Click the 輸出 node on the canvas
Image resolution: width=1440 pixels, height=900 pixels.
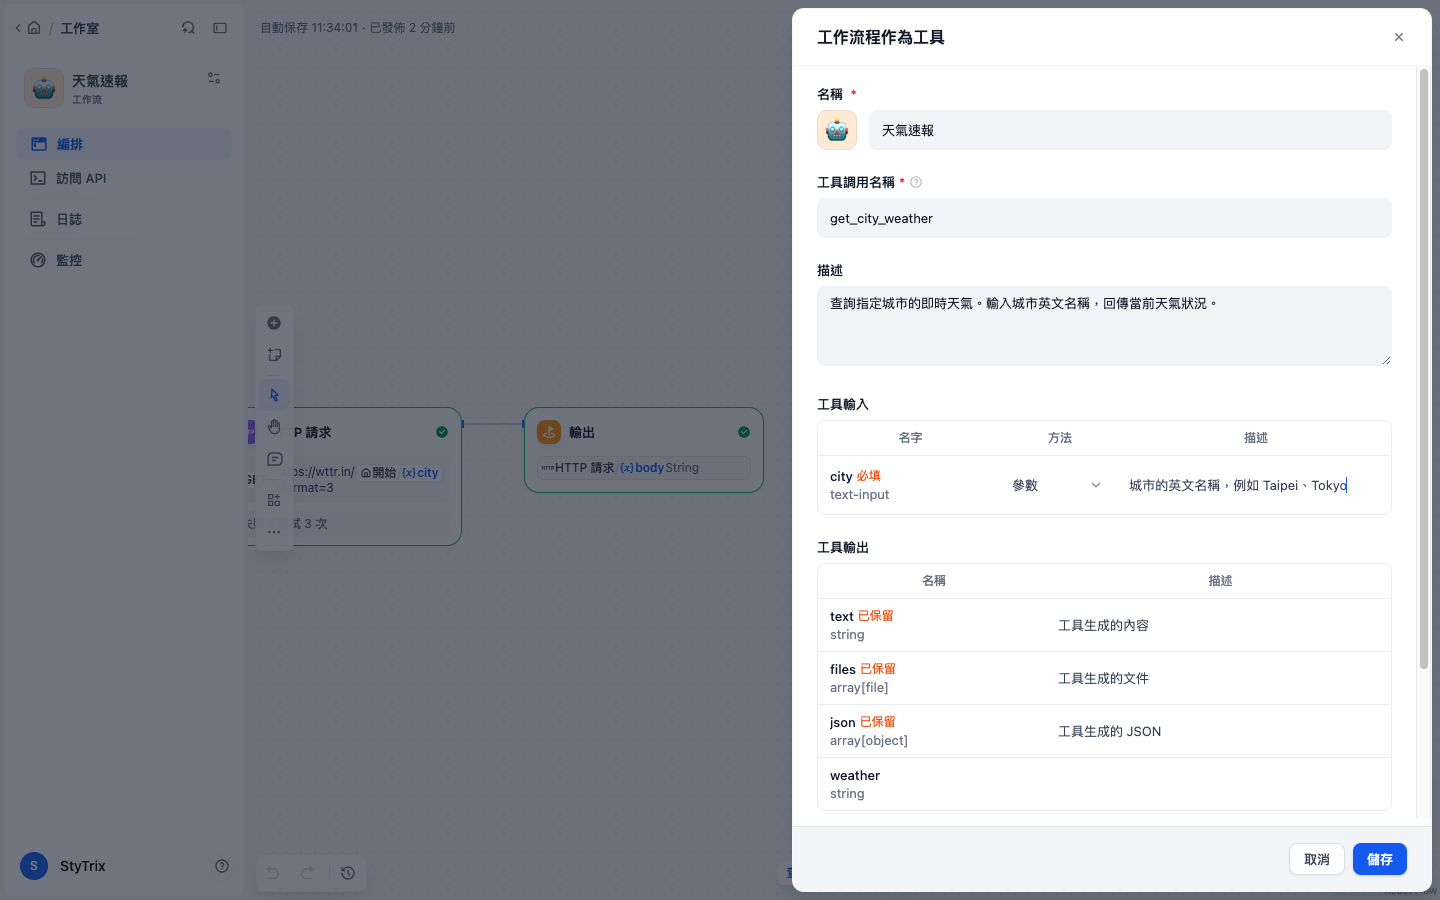click(x=644, y=450)
